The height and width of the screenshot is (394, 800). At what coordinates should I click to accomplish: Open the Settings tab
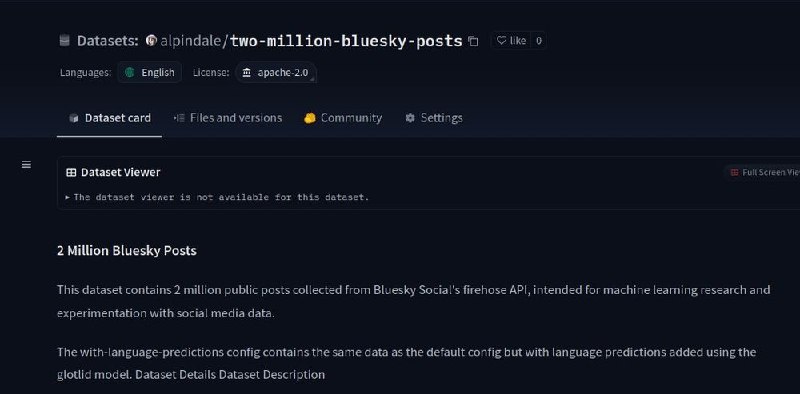click(434, 118)
